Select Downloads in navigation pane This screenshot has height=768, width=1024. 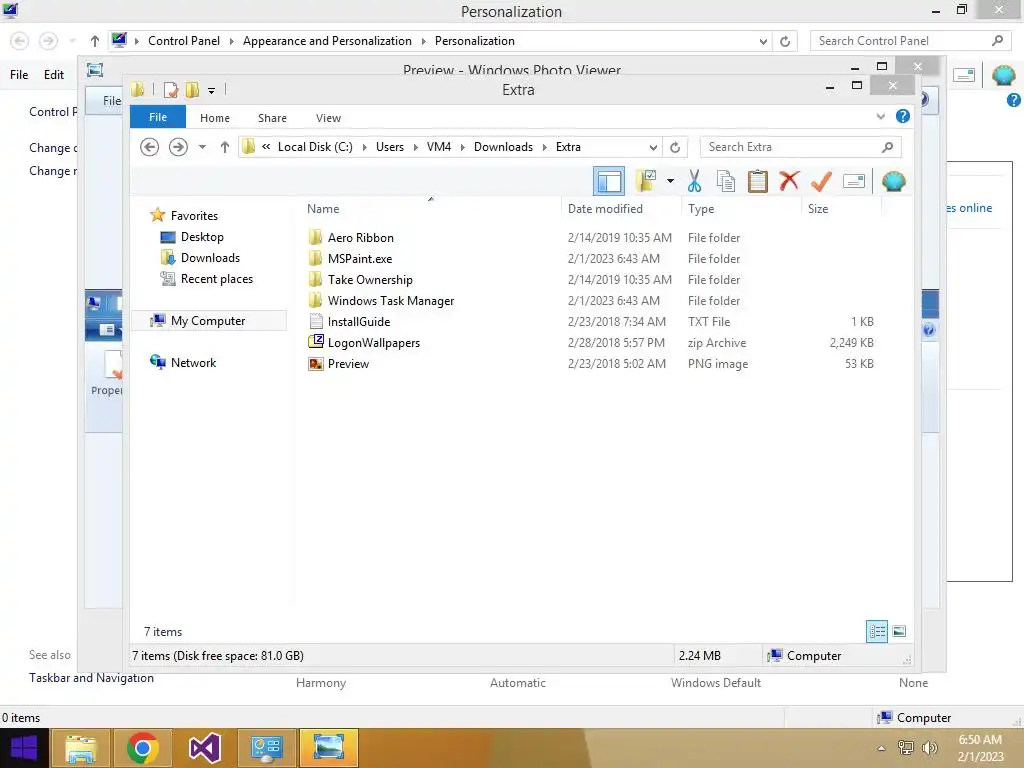pos(210,257)
